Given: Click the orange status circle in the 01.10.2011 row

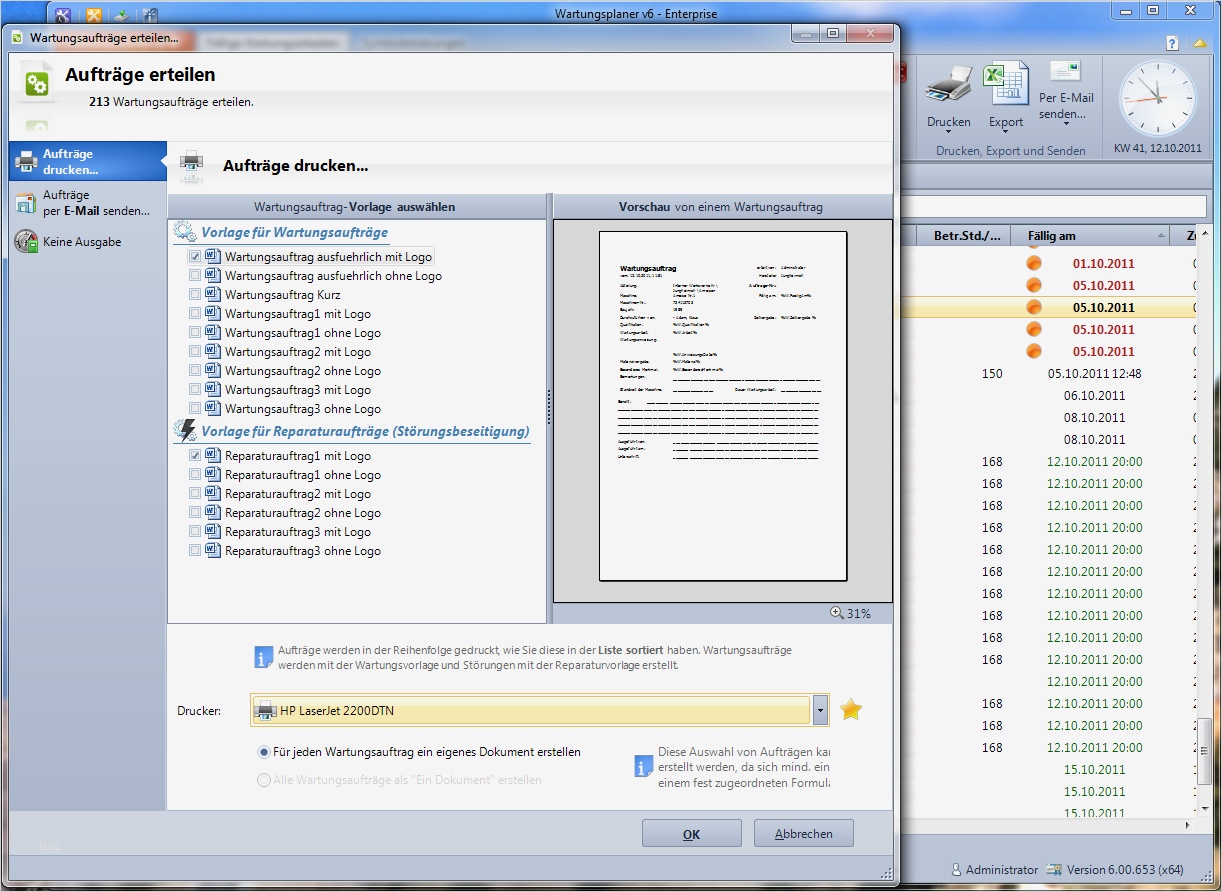Looking at the screenshot, I should click(x=1034, y=263).
